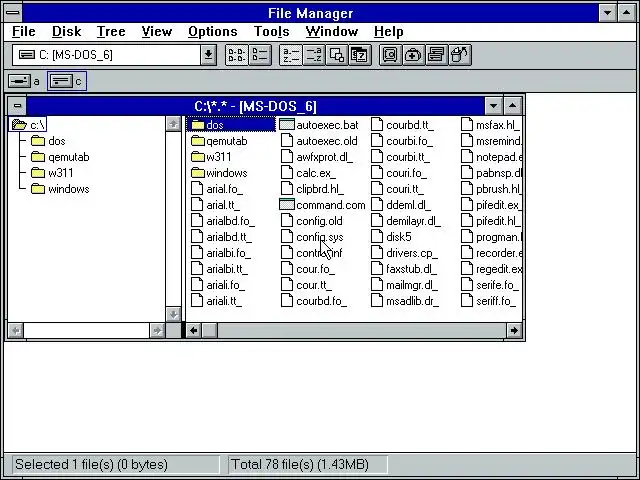The image size is (640, 480).
Task: Launch Anti-Virus using the medical bag icon
Action: pos(413,55)
